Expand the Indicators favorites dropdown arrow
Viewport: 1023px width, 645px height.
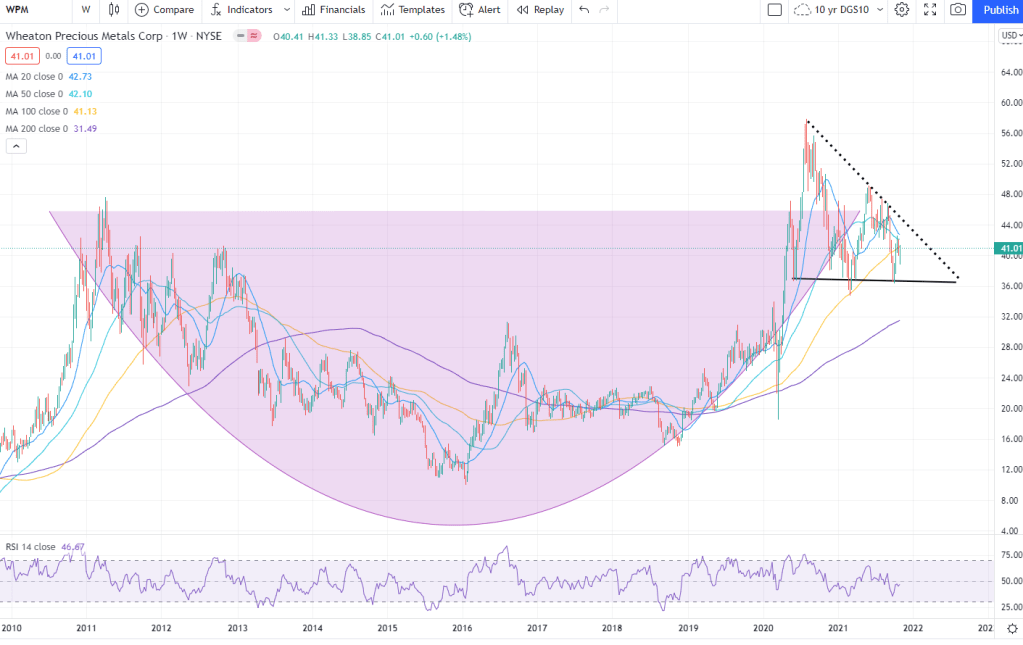(x=287, y=10)
